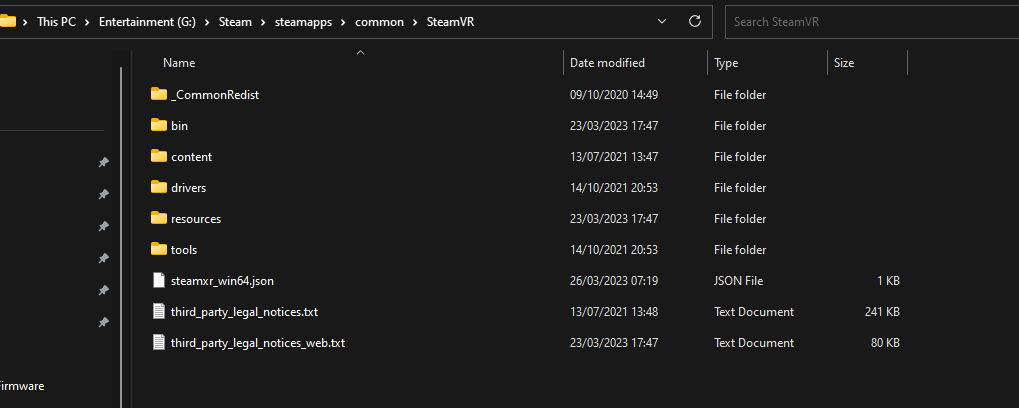Open the address bar history dropdown
Image resolution: width=1019 pixels, height=408 pixels.
662,21
